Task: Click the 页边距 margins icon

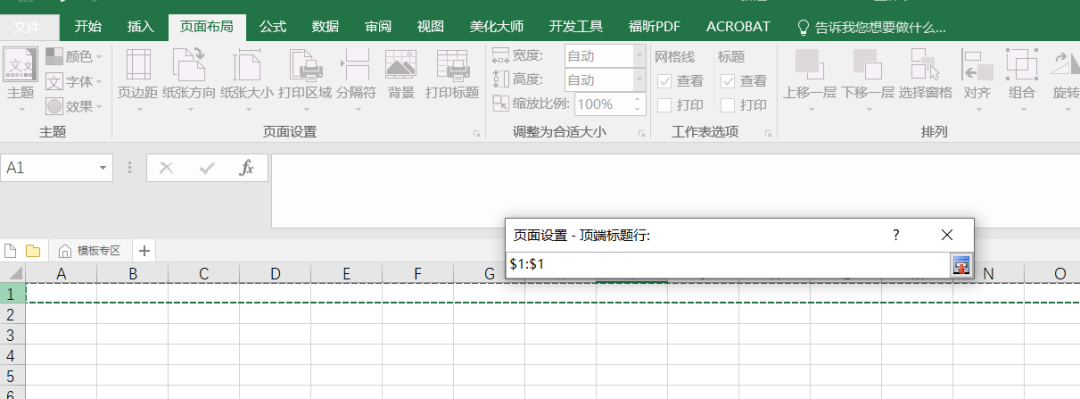Action: click(137, 65)
